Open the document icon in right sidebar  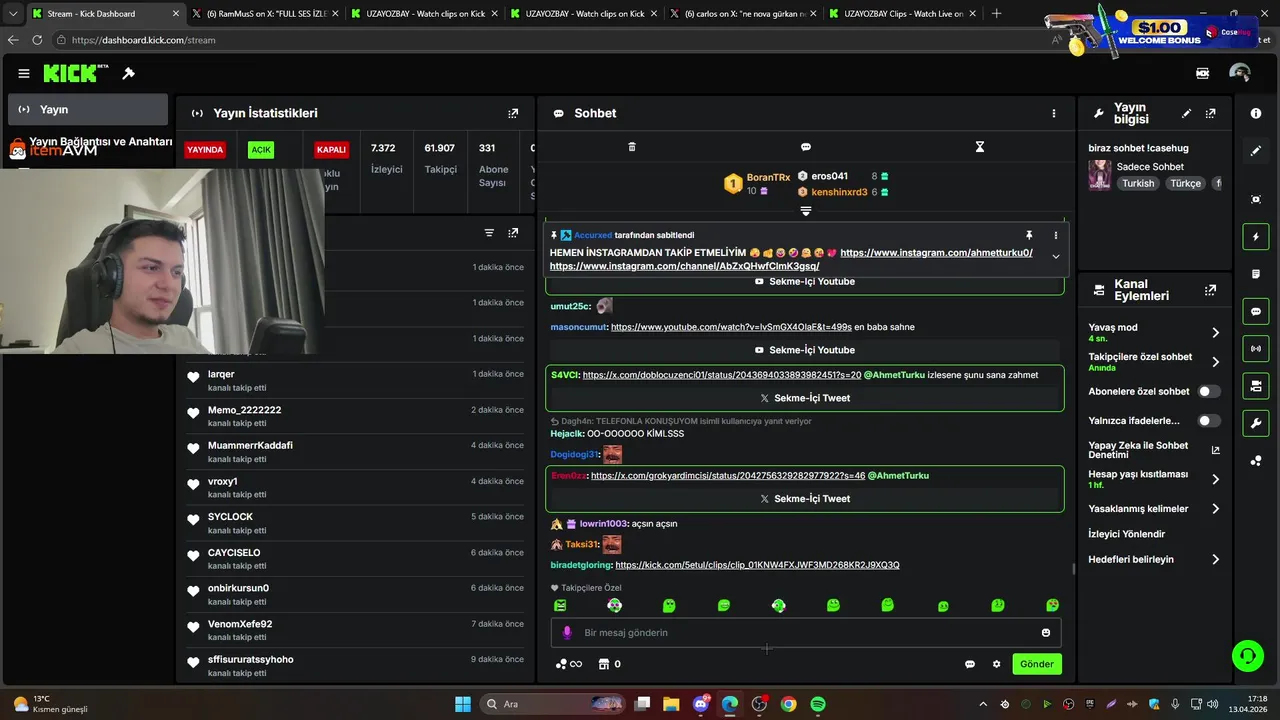(1256, 274)
